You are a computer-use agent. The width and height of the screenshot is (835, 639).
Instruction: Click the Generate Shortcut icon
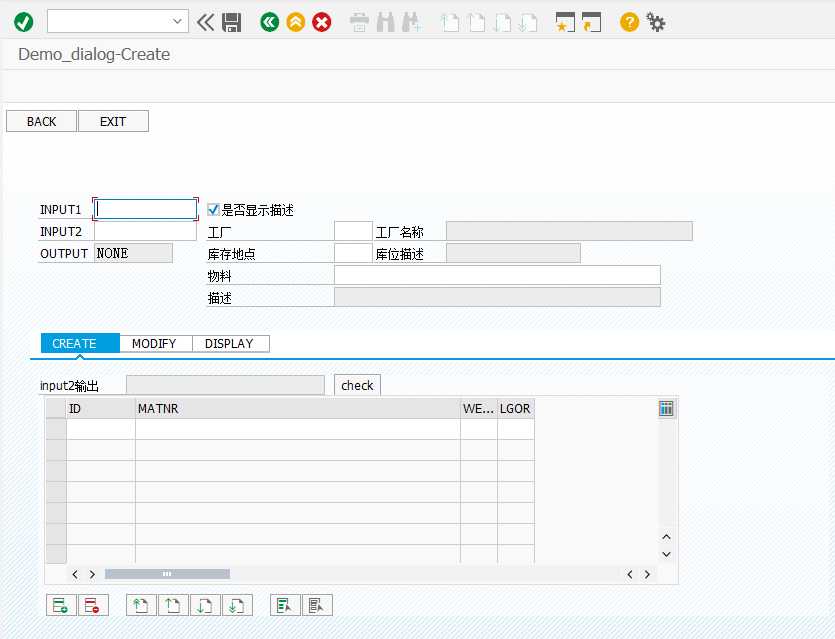(591, 22)
